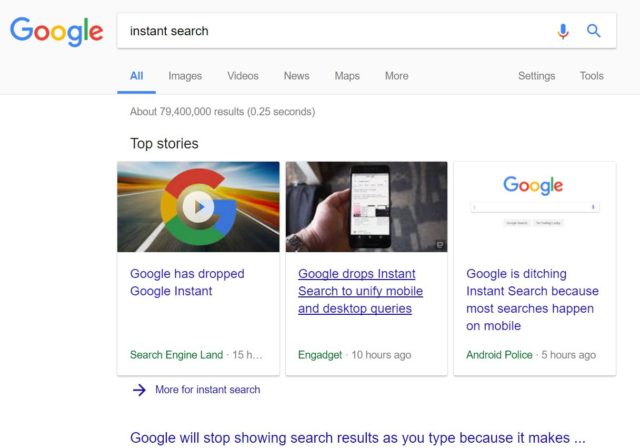Screen dimensions: 640x448
Task: Select the All tab
Action: point(136,76)
